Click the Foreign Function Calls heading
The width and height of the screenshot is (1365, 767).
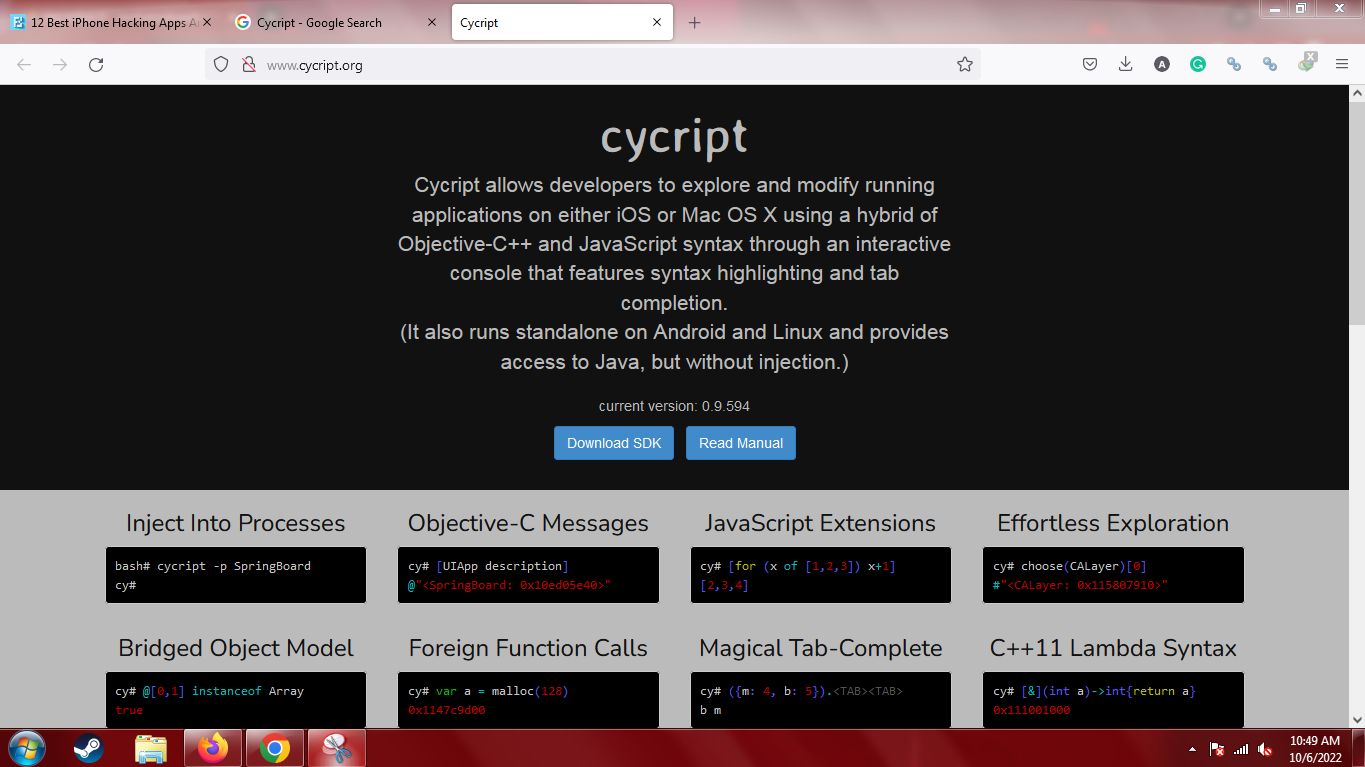[x=528, y=648]
